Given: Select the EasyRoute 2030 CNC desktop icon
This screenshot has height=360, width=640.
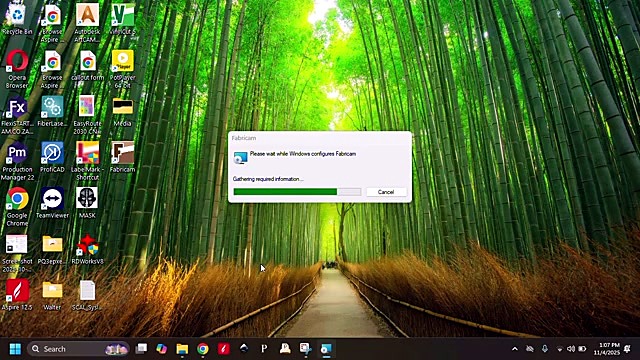Looking at the screenshot, I should tap(87, 115).
